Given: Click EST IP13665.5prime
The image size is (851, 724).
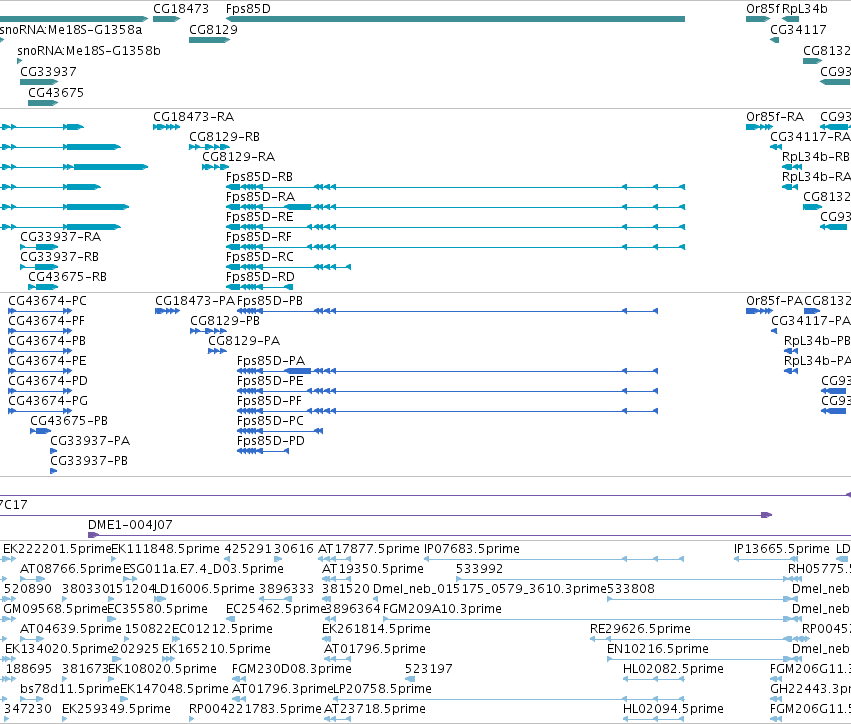Looking at the screenshot, I should [x=782, y=549].
